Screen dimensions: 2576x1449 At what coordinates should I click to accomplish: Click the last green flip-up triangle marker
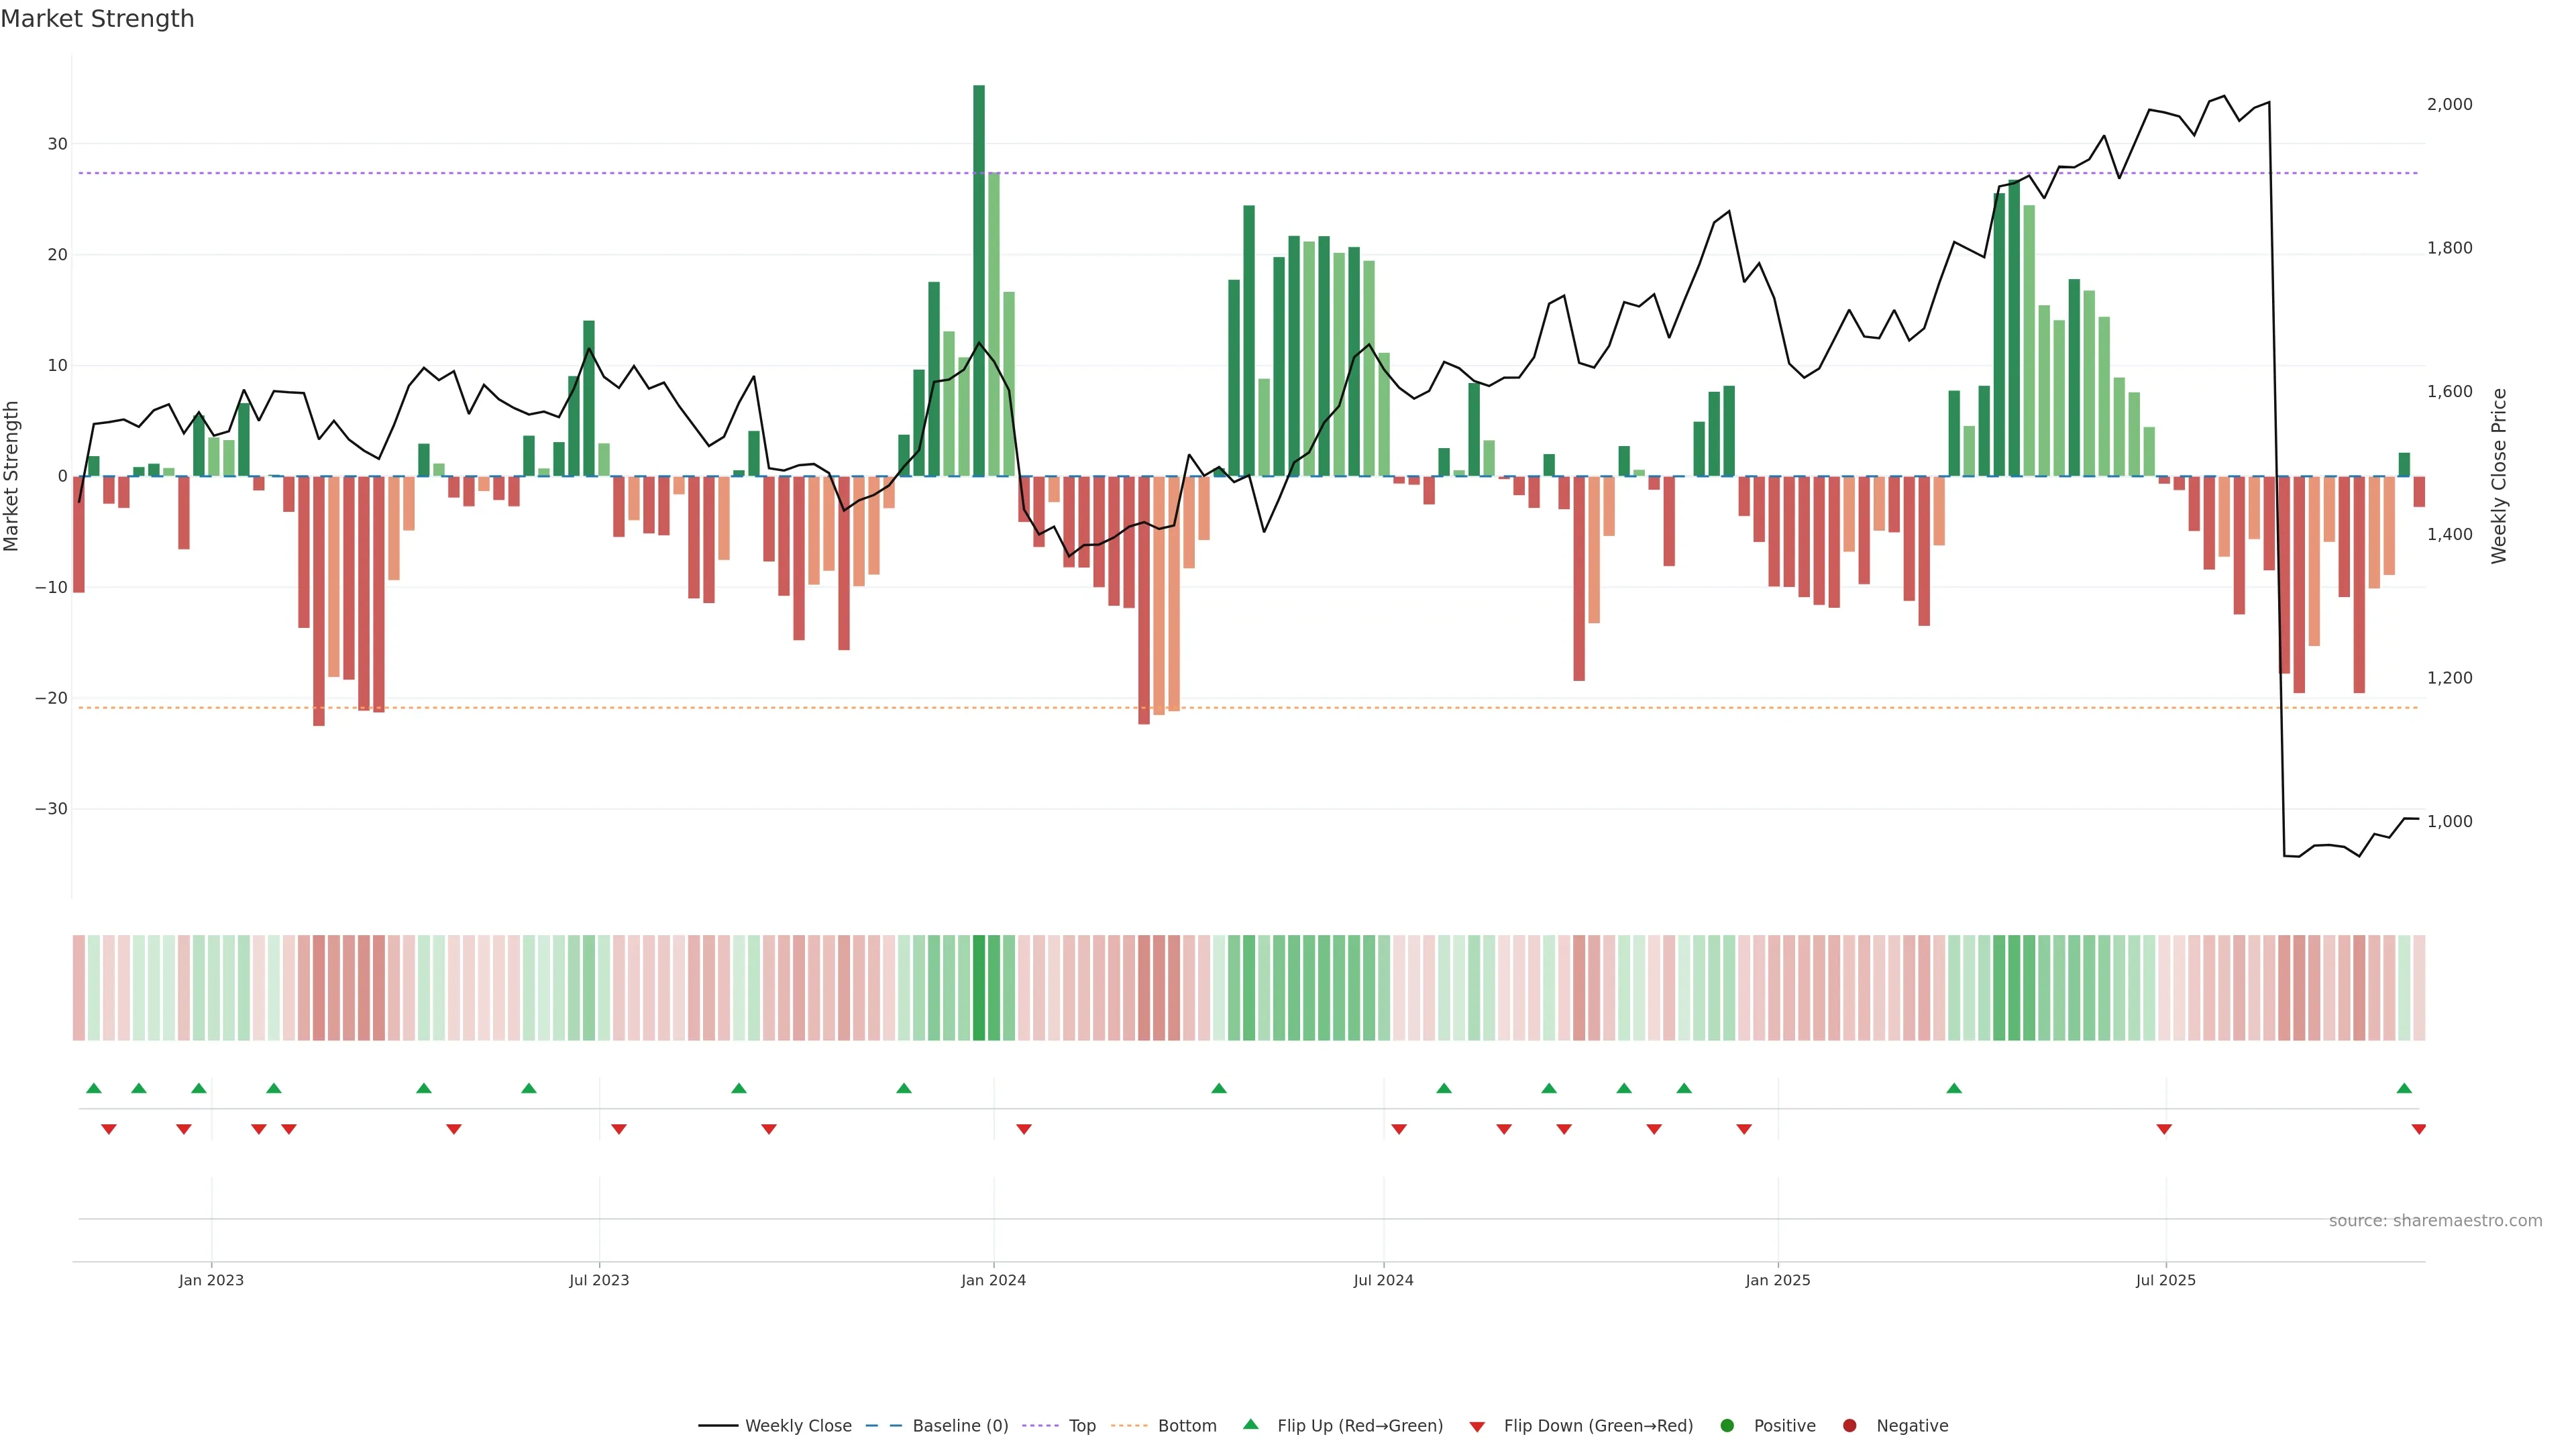point(2404,1088)
